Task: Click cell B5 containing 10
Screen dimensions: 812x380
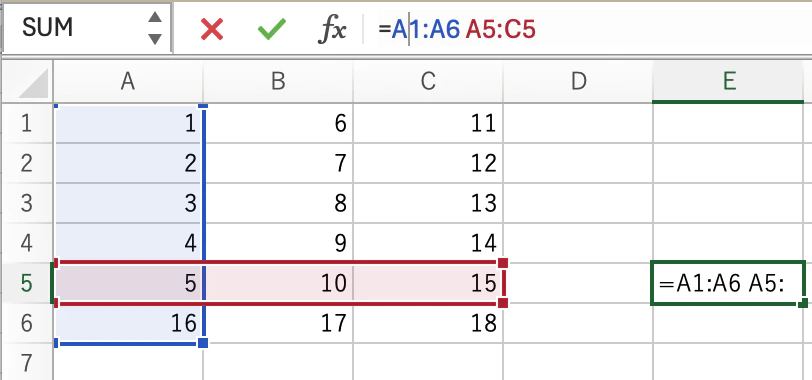Action: [278, 283]
